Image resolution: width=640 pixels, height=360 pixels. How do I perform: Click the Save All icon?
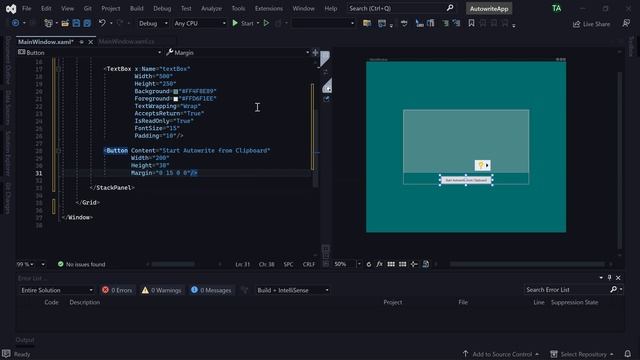click(87, 23)
